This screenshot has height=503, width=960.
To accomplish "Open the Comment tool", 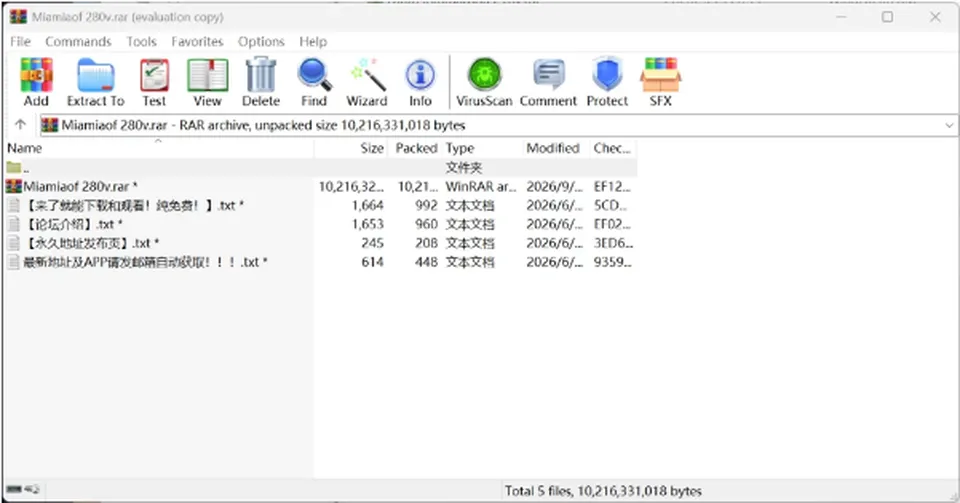I will click(x=549, y=82).
